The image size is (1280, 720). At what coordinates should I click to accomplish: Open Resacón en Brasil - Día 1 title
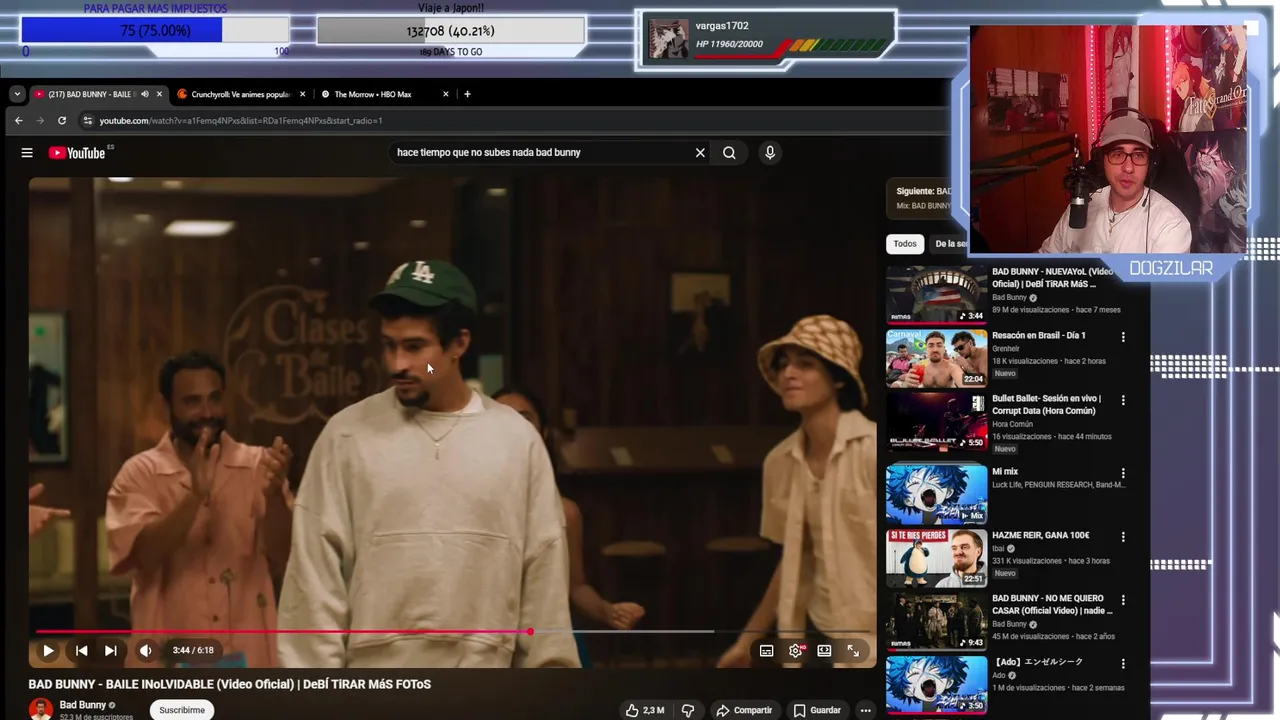(1038, 336)
